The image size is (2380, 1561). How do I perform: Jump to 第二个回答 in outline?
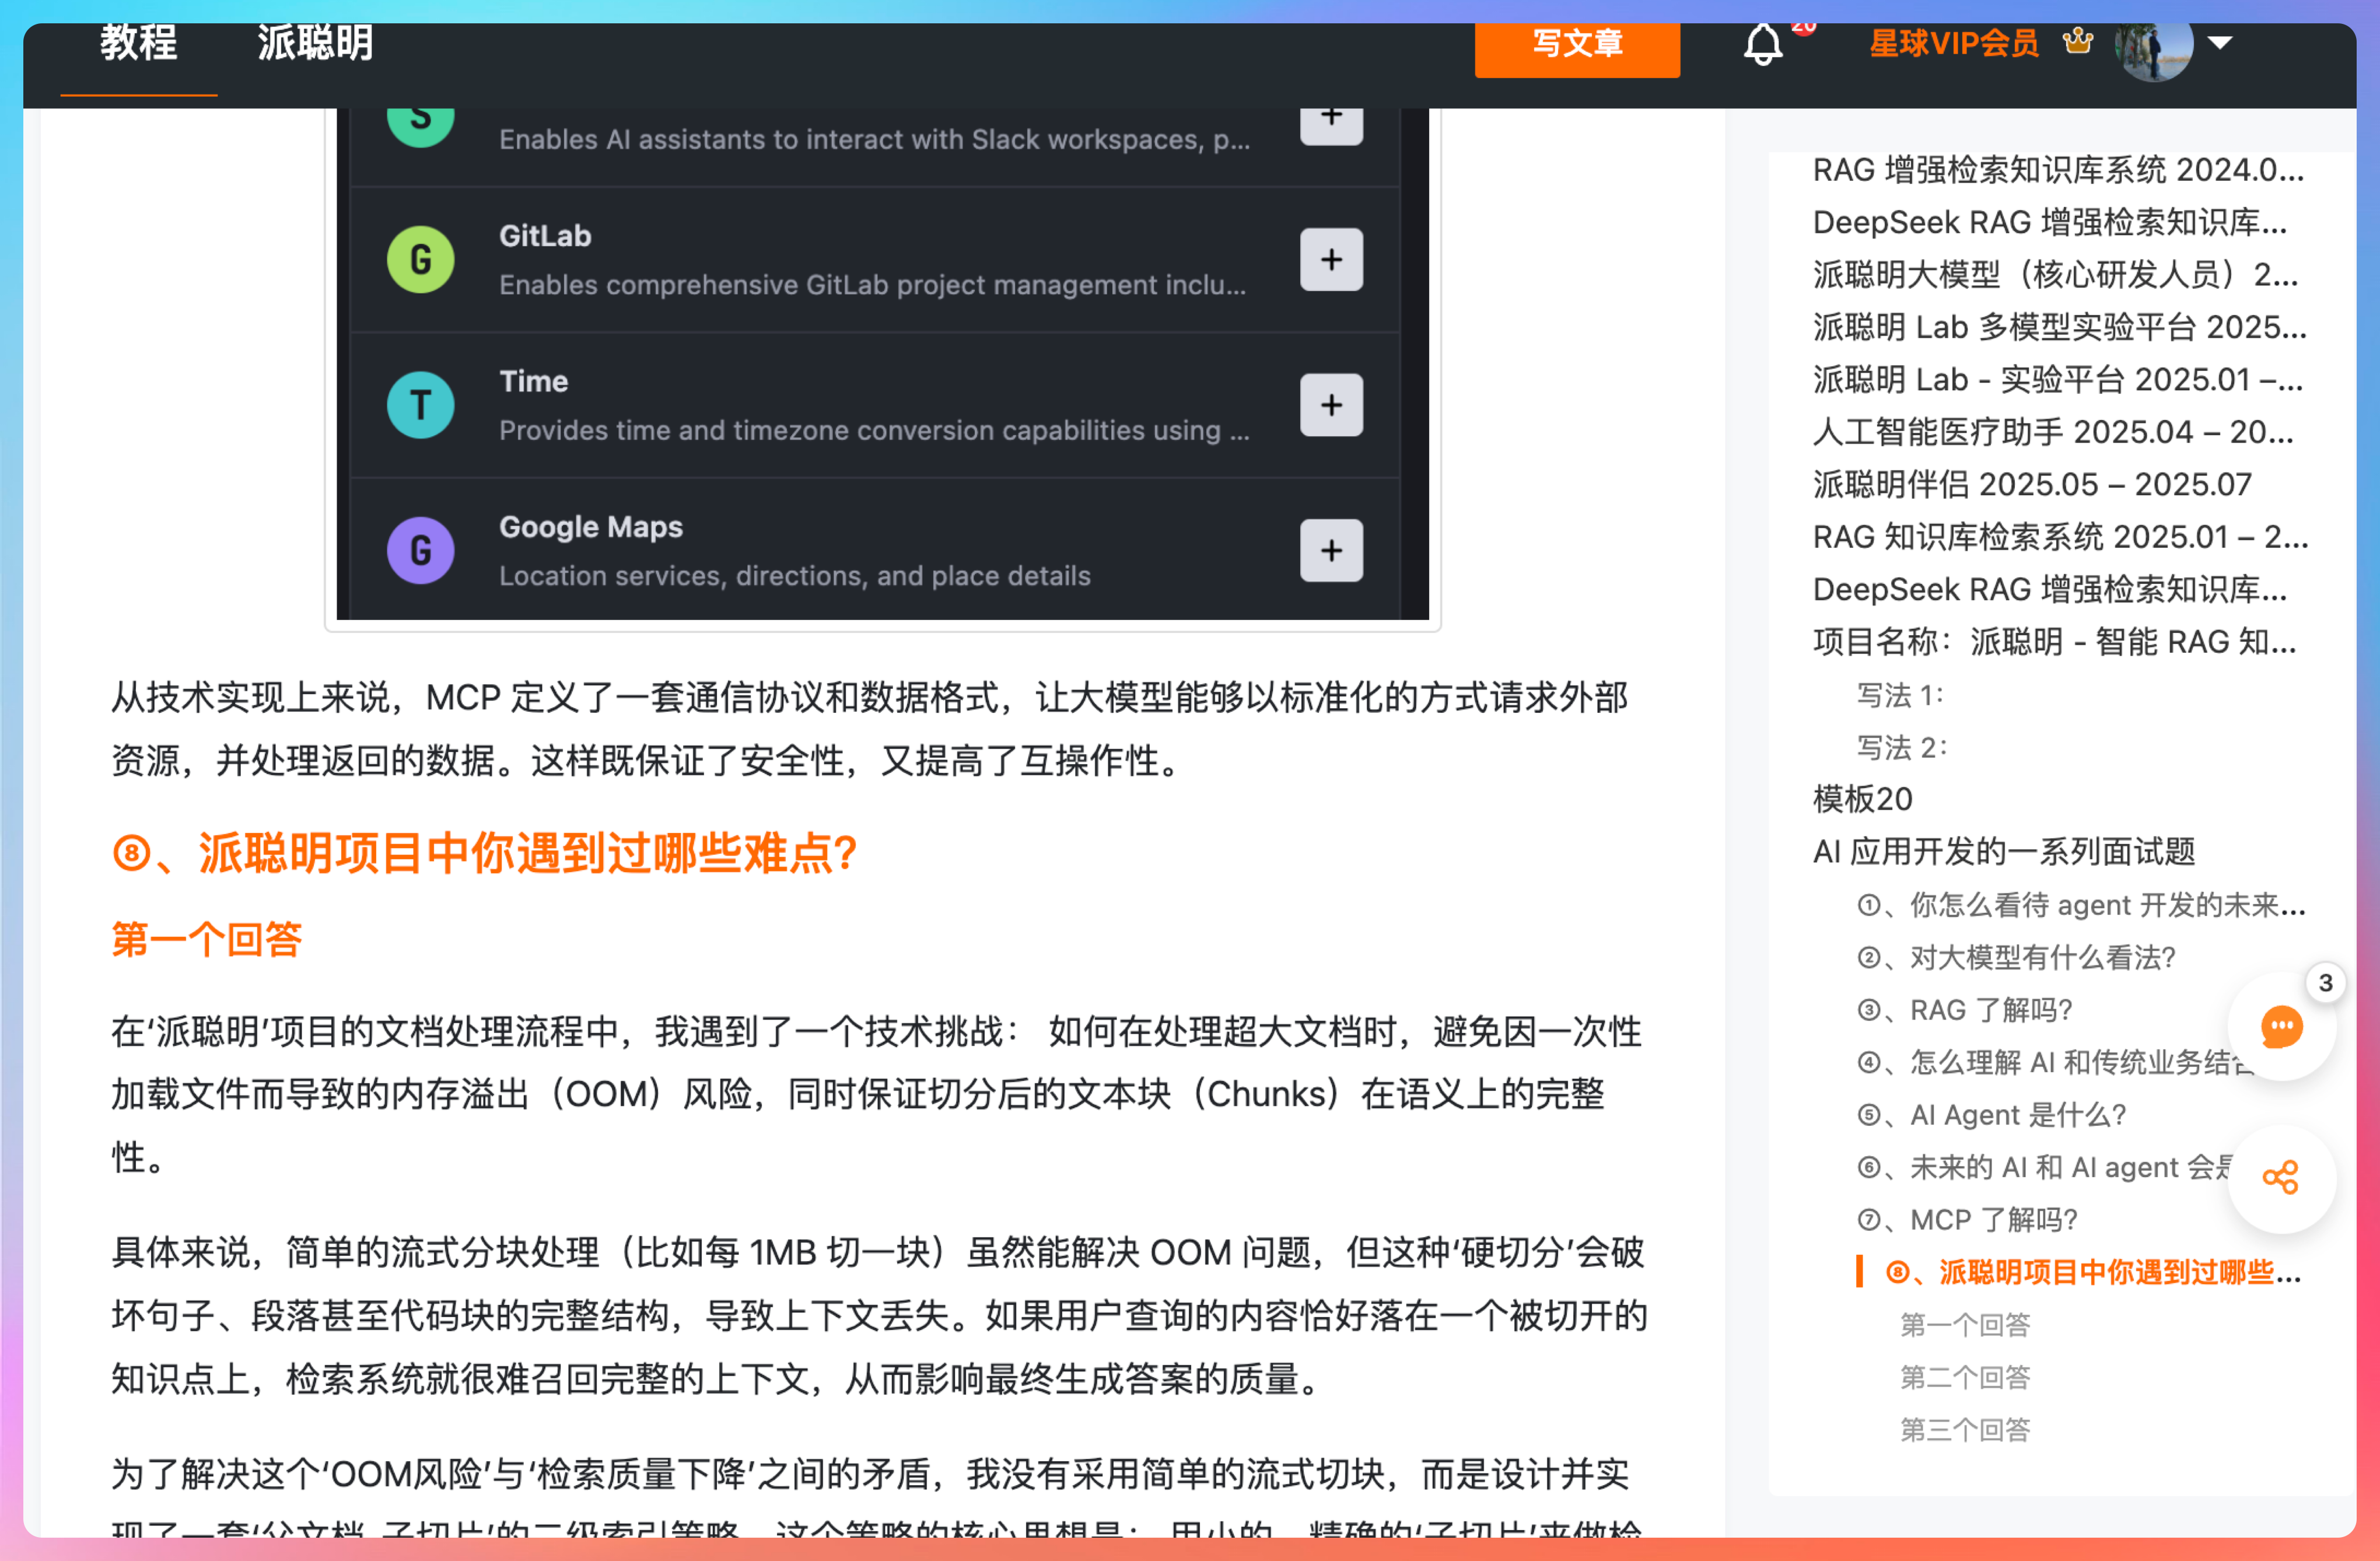click(1964, 1377)
